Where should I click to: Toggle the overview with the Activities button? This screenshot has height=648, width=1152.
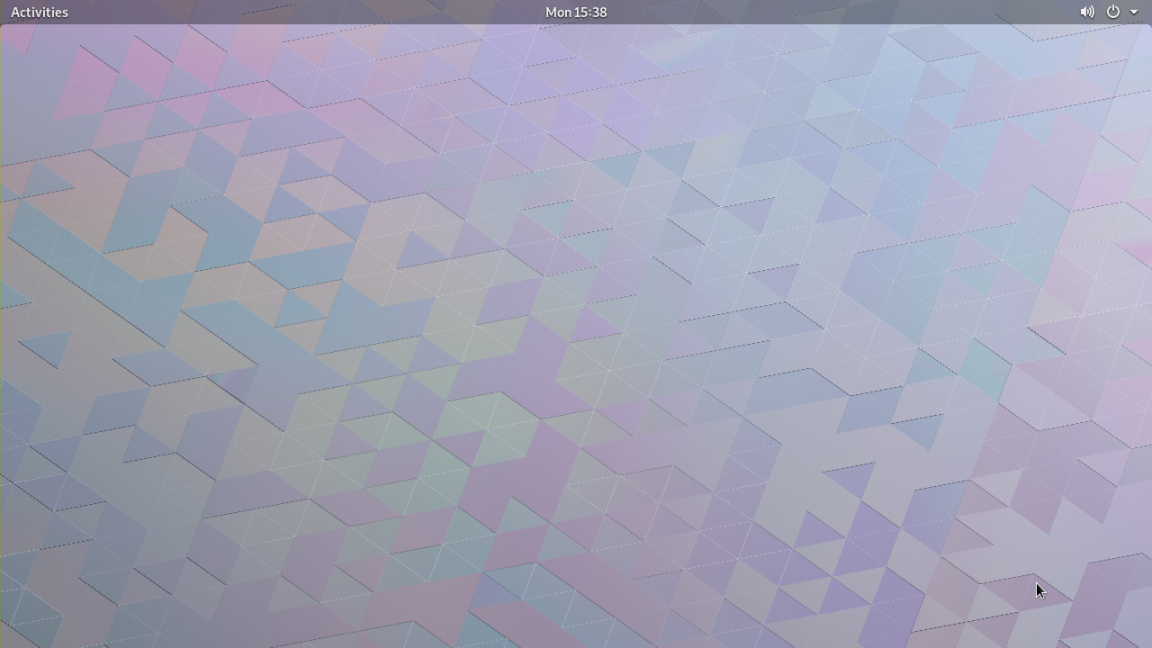coord(39,12)
